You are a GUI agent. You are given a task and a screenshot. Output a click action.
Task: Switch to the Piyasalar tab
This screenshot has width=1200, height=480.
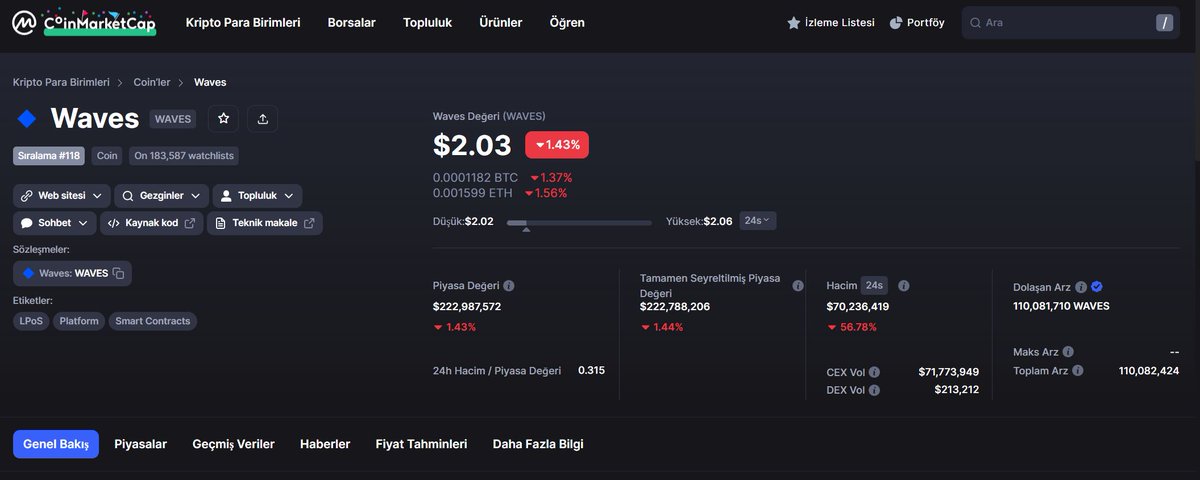(x=141, y=444)
